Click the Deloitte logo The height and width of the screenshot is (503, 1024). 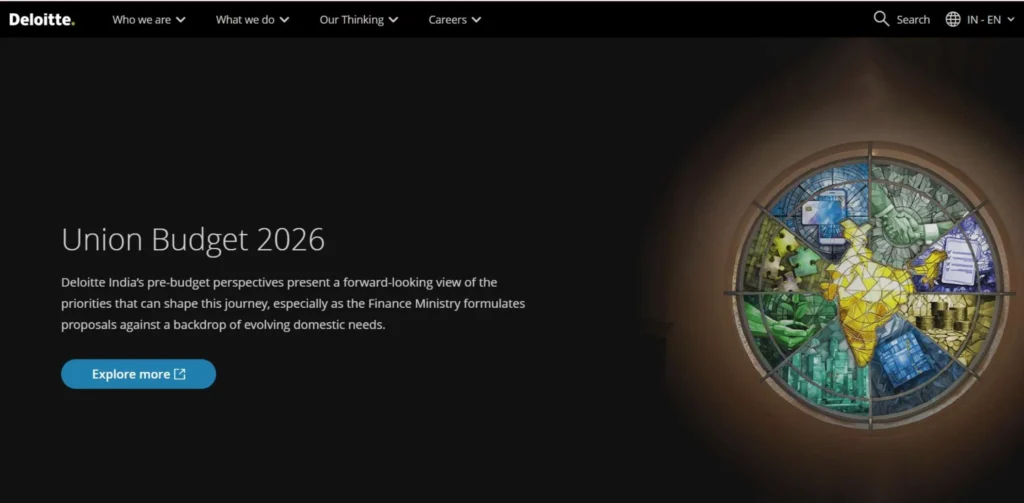(x=41, y=19)
